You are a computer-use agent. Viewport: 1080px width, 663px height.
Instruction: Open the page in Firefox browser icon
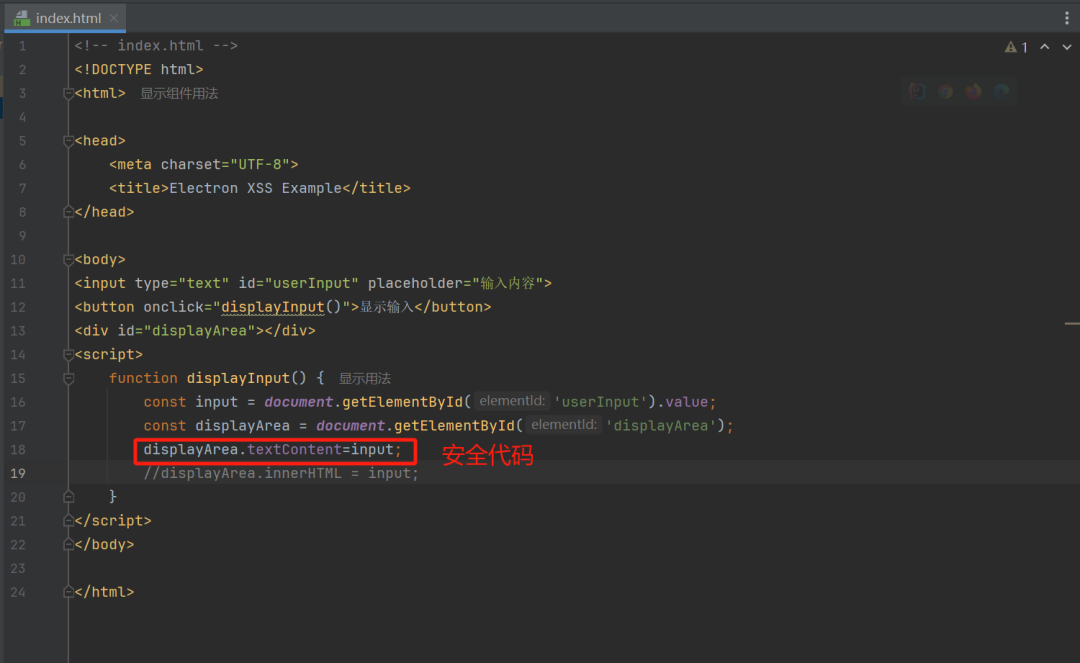coord(973,92)
